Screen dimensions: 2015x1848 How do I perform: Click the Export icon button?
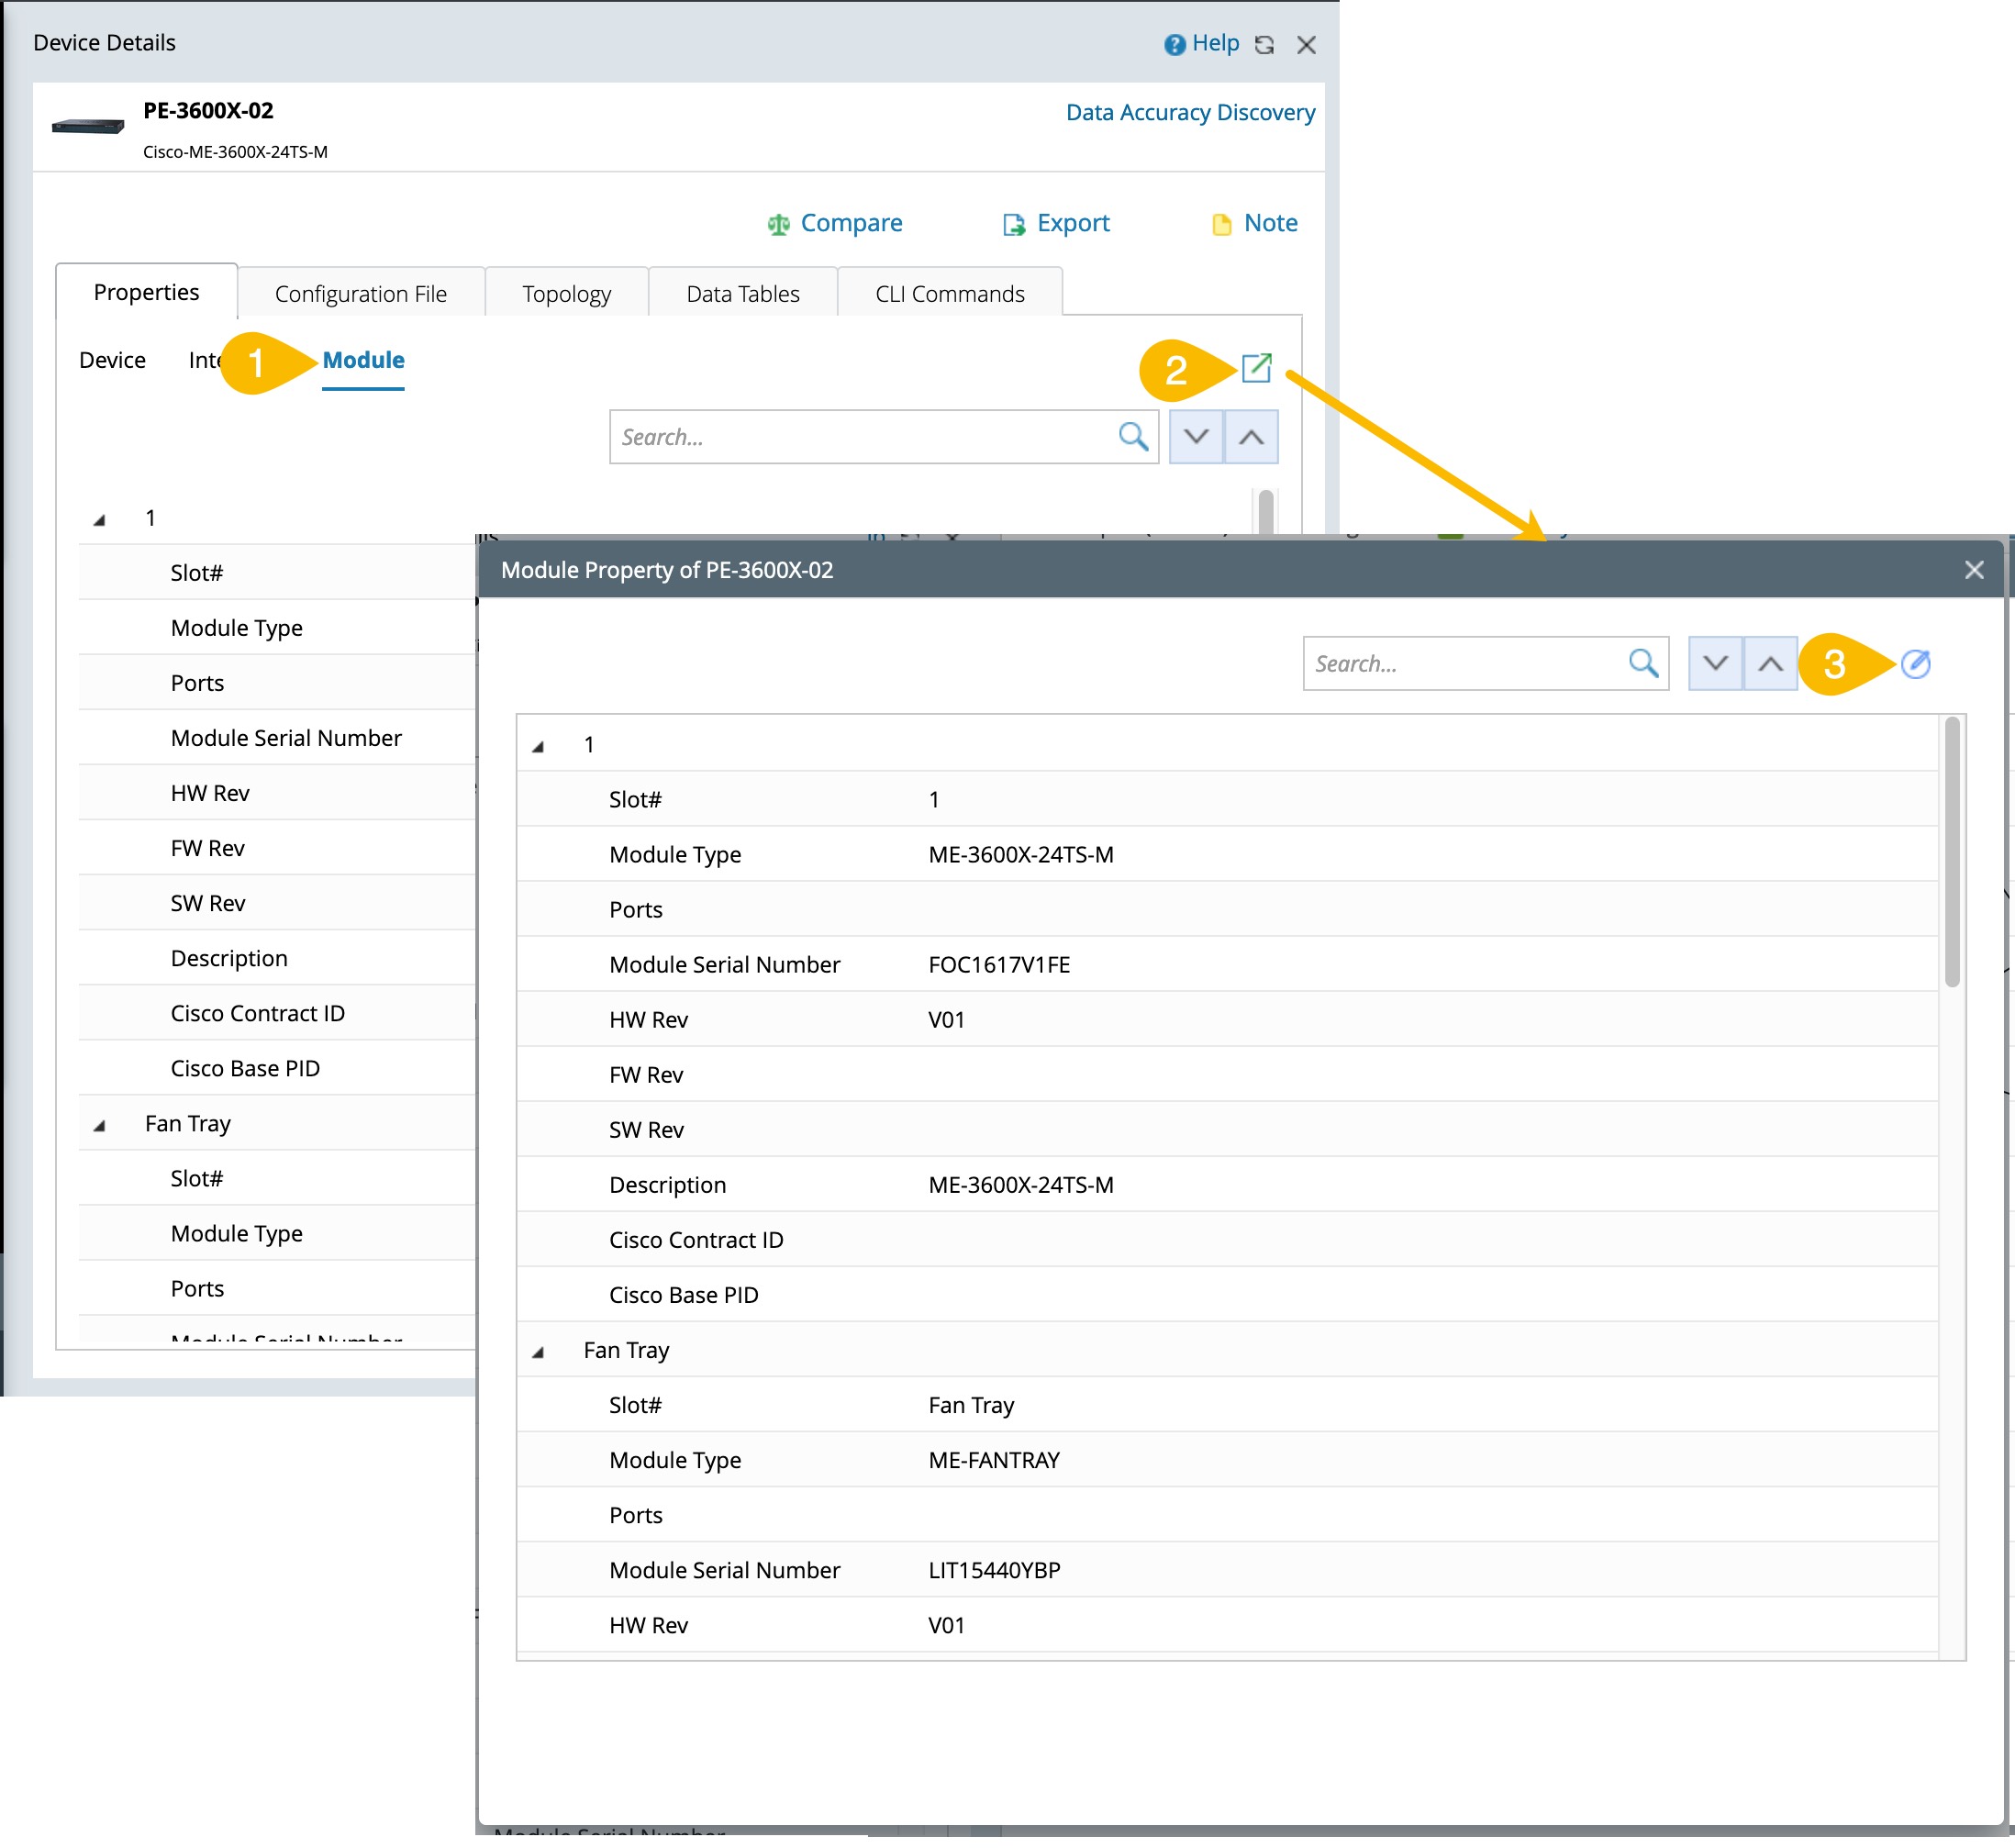tap(1013, 224)
